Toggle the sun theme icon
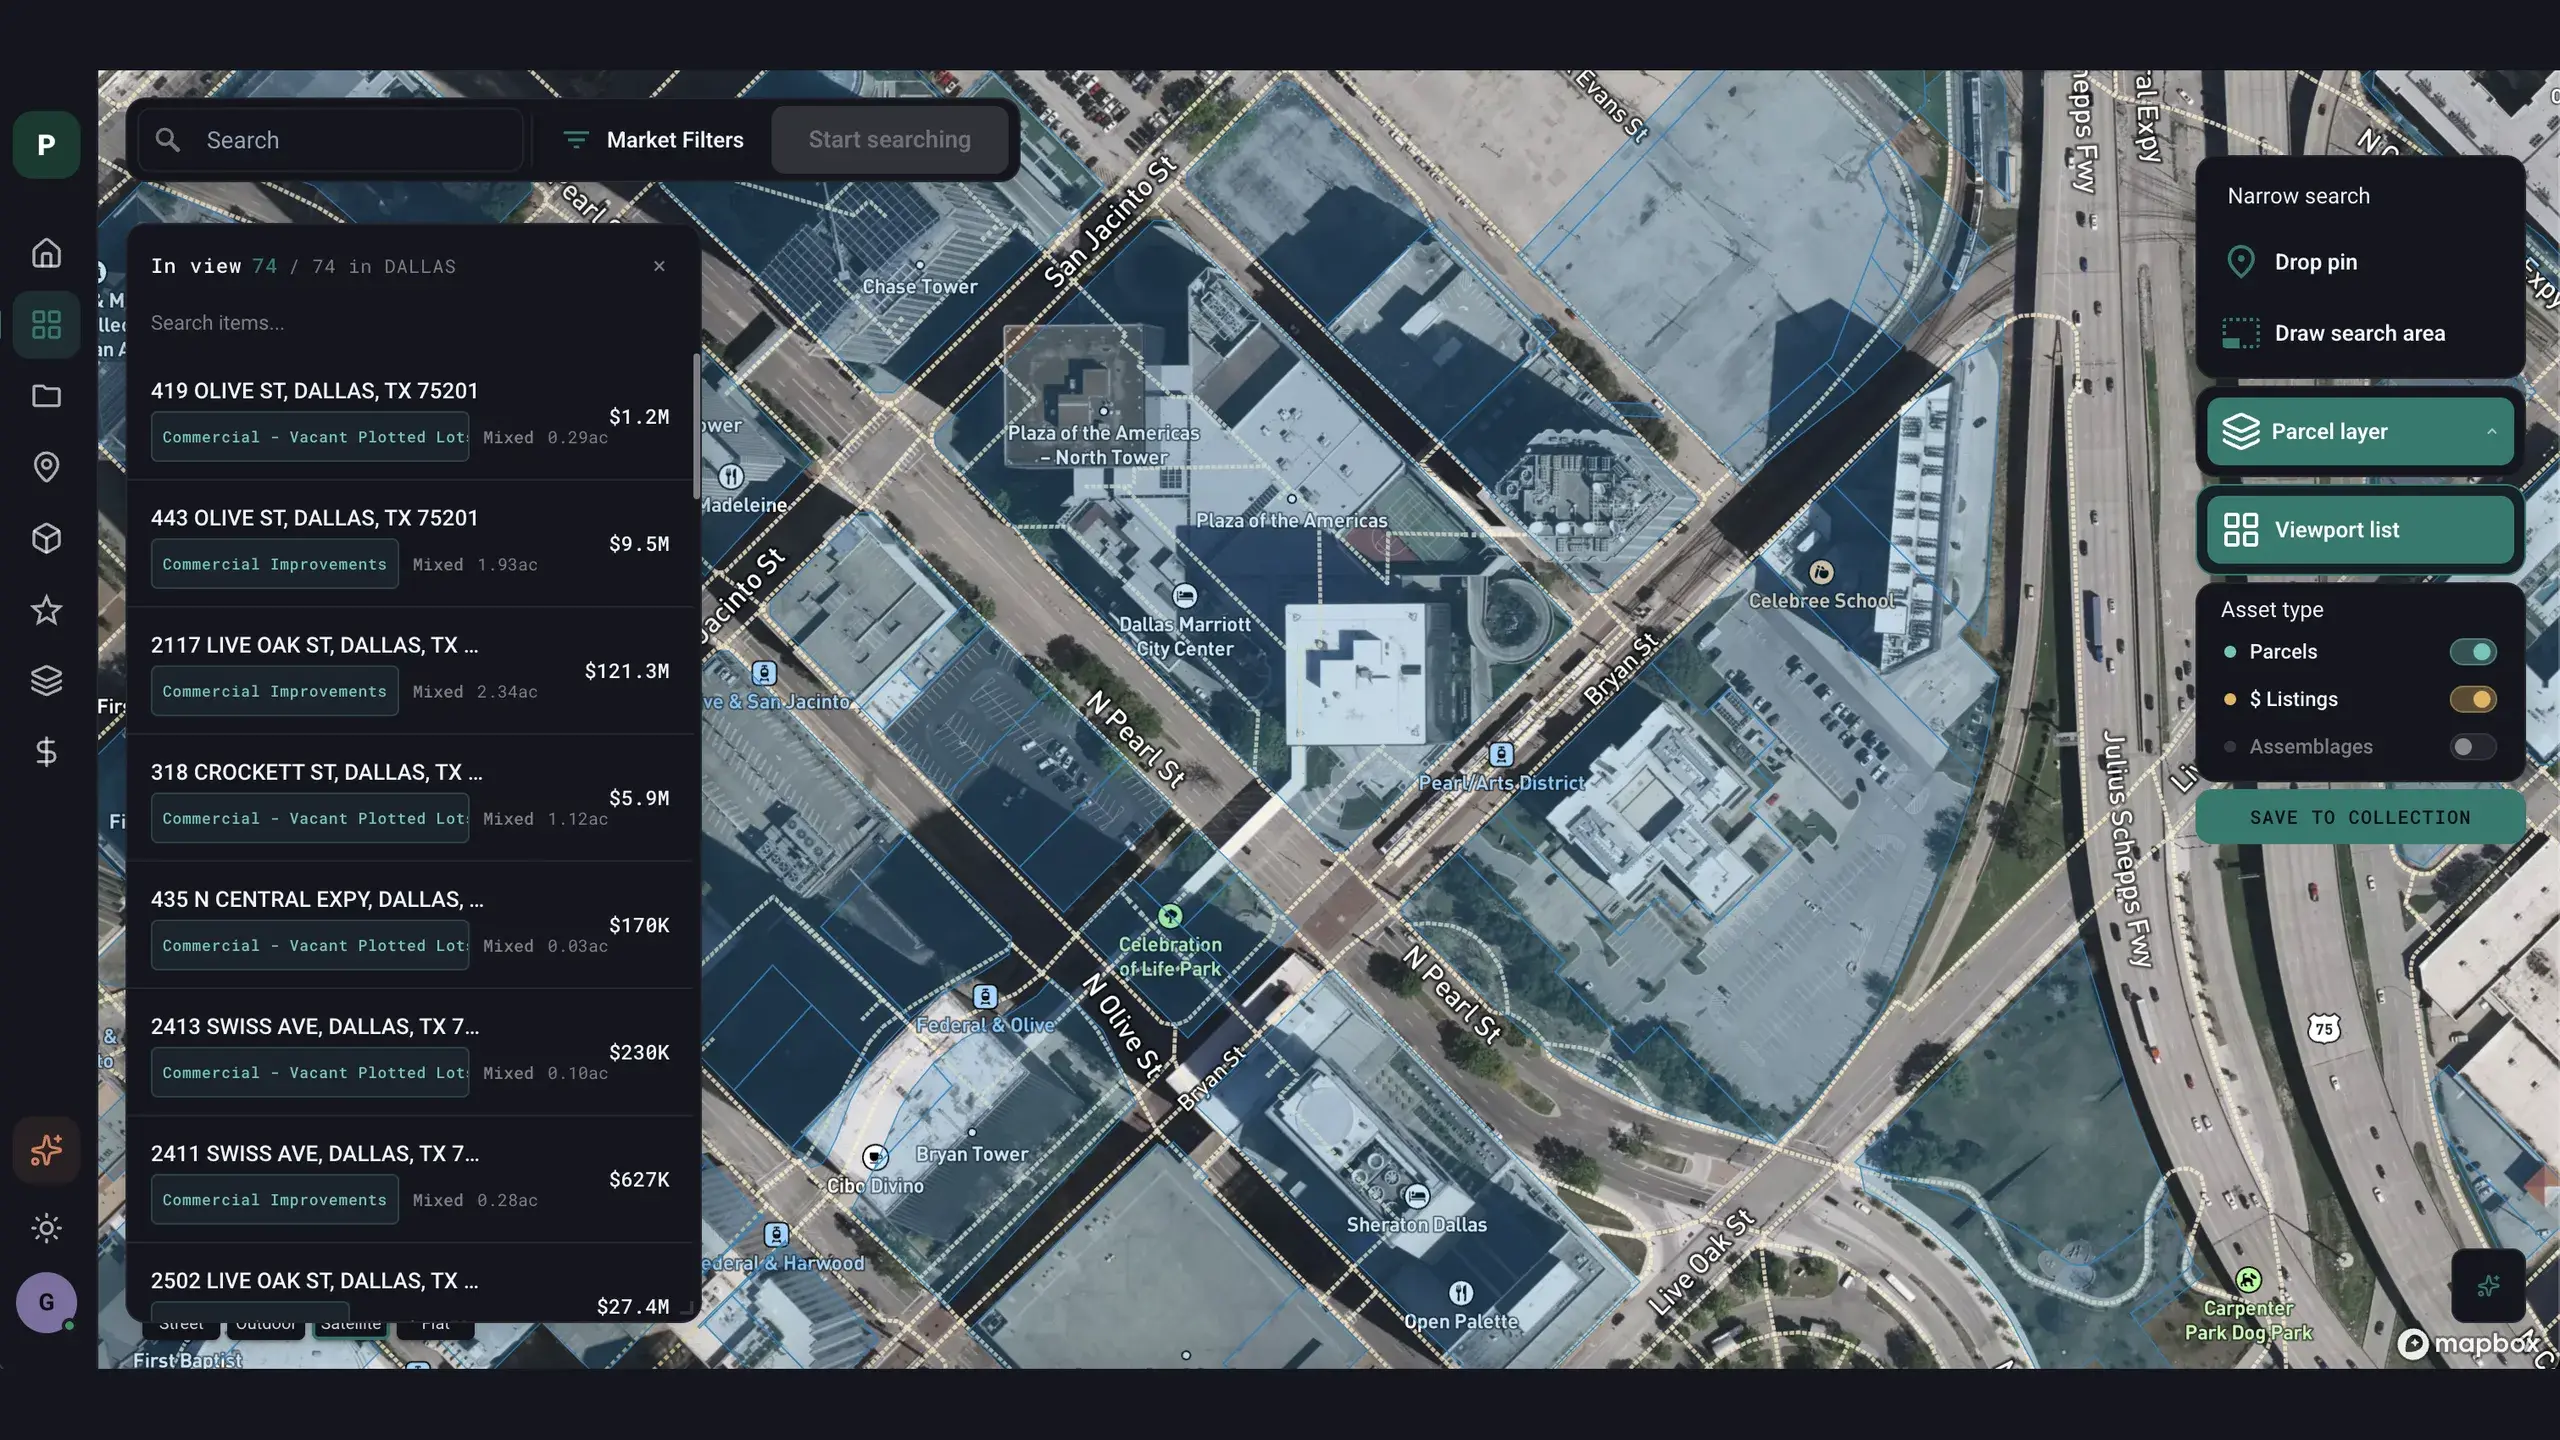 (46, 1228)
